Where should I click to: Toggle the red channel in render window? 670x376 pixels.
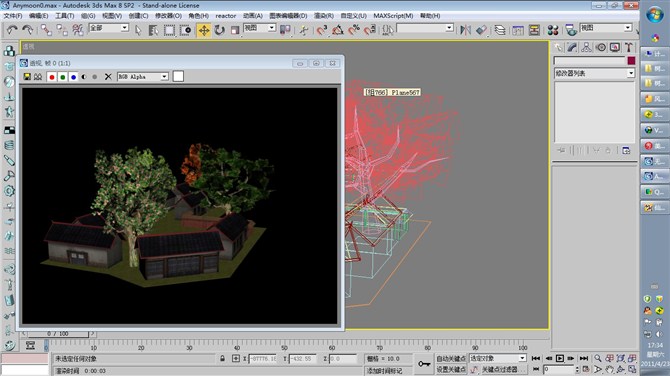[x=52, y=77]
